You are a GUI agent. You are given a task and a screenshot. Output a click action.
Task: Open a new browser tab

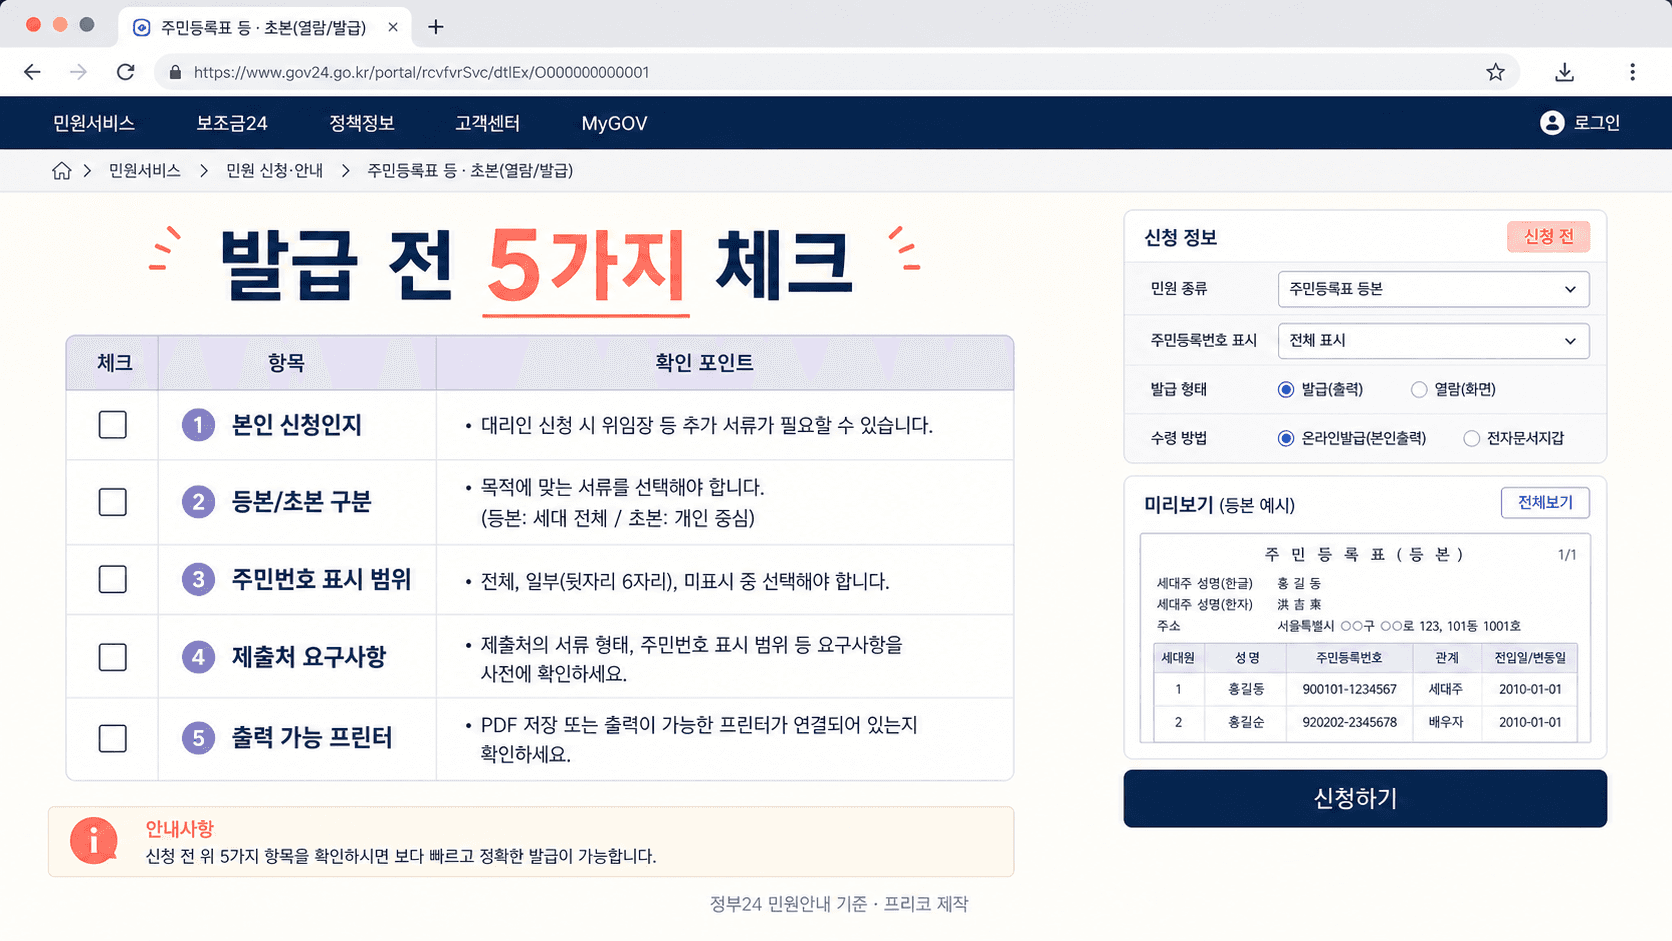435,27
